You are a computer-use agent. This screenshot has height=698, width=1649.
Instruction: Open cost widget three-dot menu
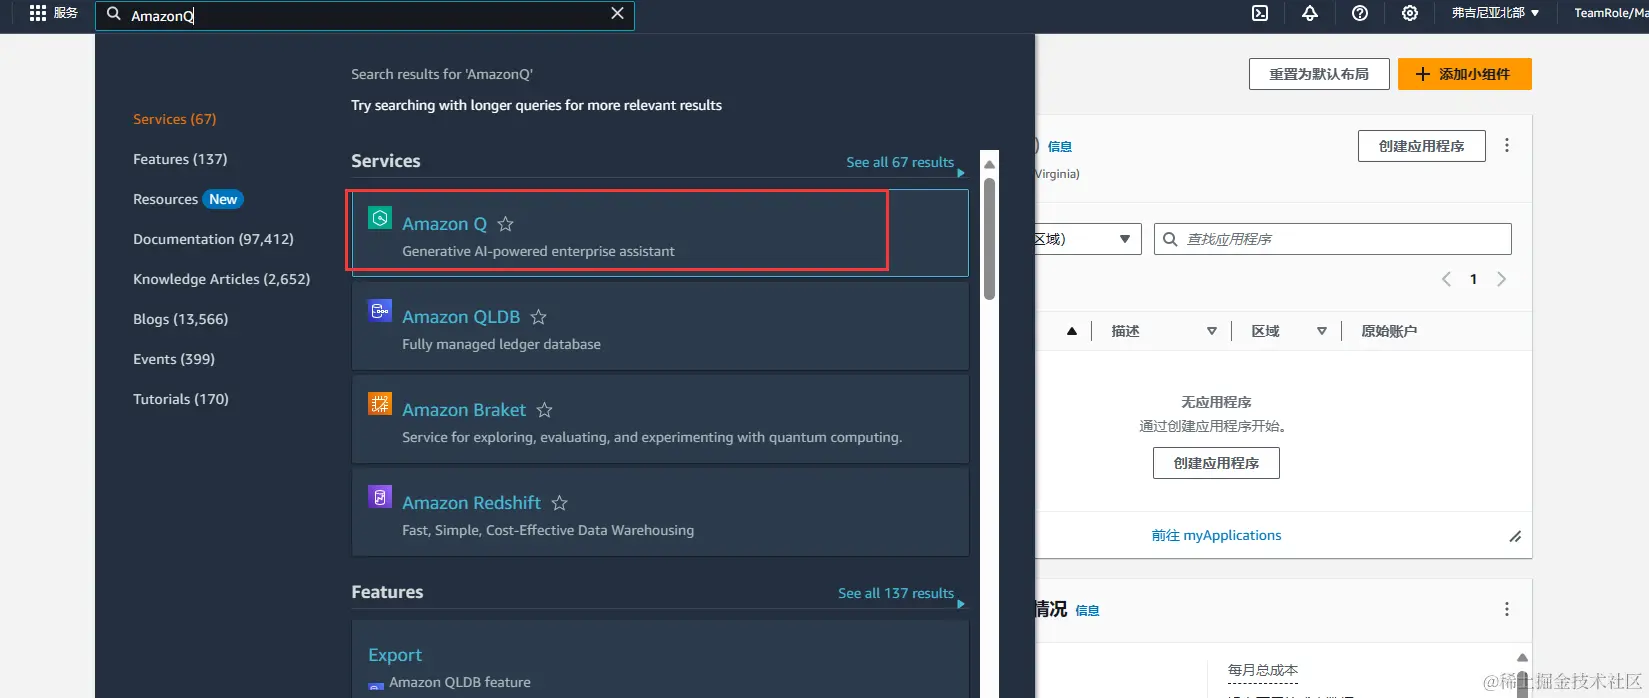[1507, 609]
